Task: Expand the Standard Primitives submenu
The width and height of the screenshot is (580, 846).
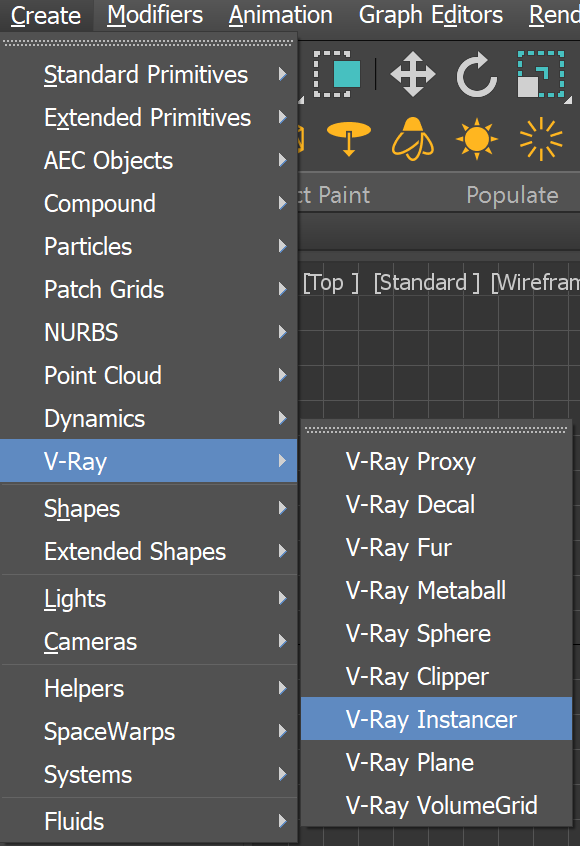Action: tap(145, 74)
